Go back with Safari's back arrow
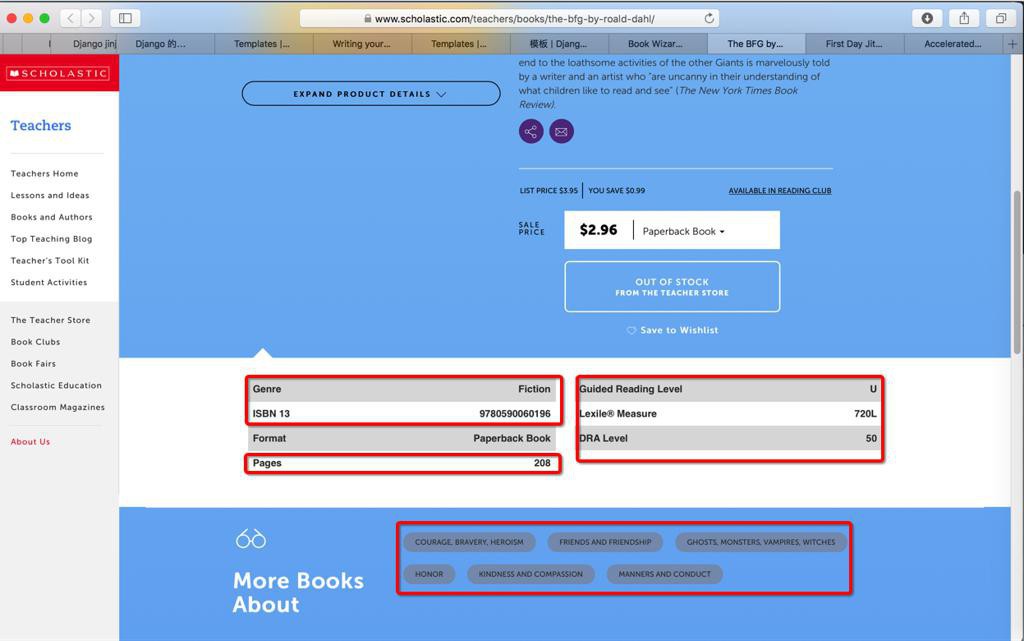Image resolution: width=1024 pixels, height=641 pixels. coord(71,18)
